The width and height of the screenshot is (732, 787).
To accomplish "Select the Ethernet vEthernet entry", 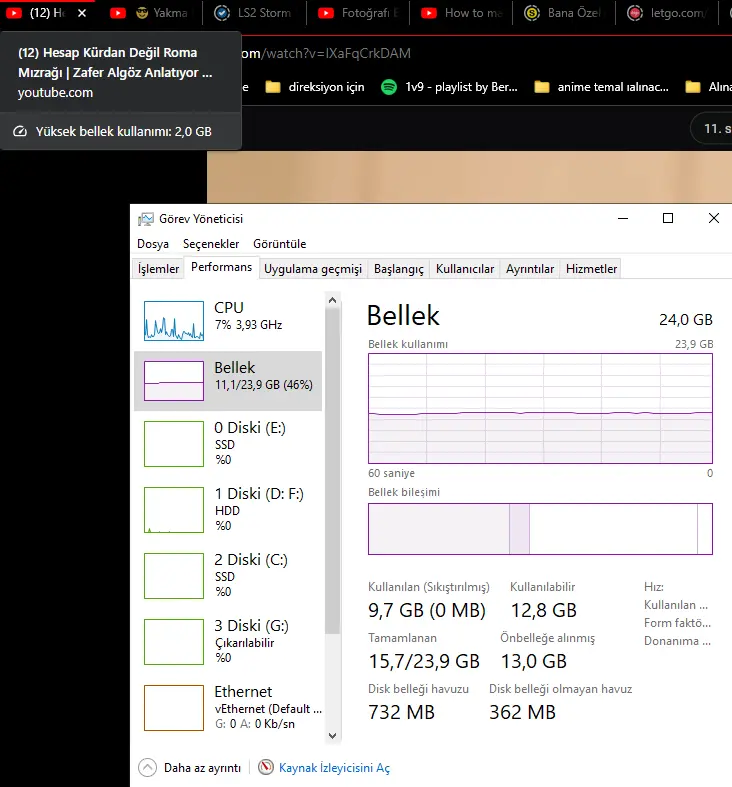I will point(228,708).
